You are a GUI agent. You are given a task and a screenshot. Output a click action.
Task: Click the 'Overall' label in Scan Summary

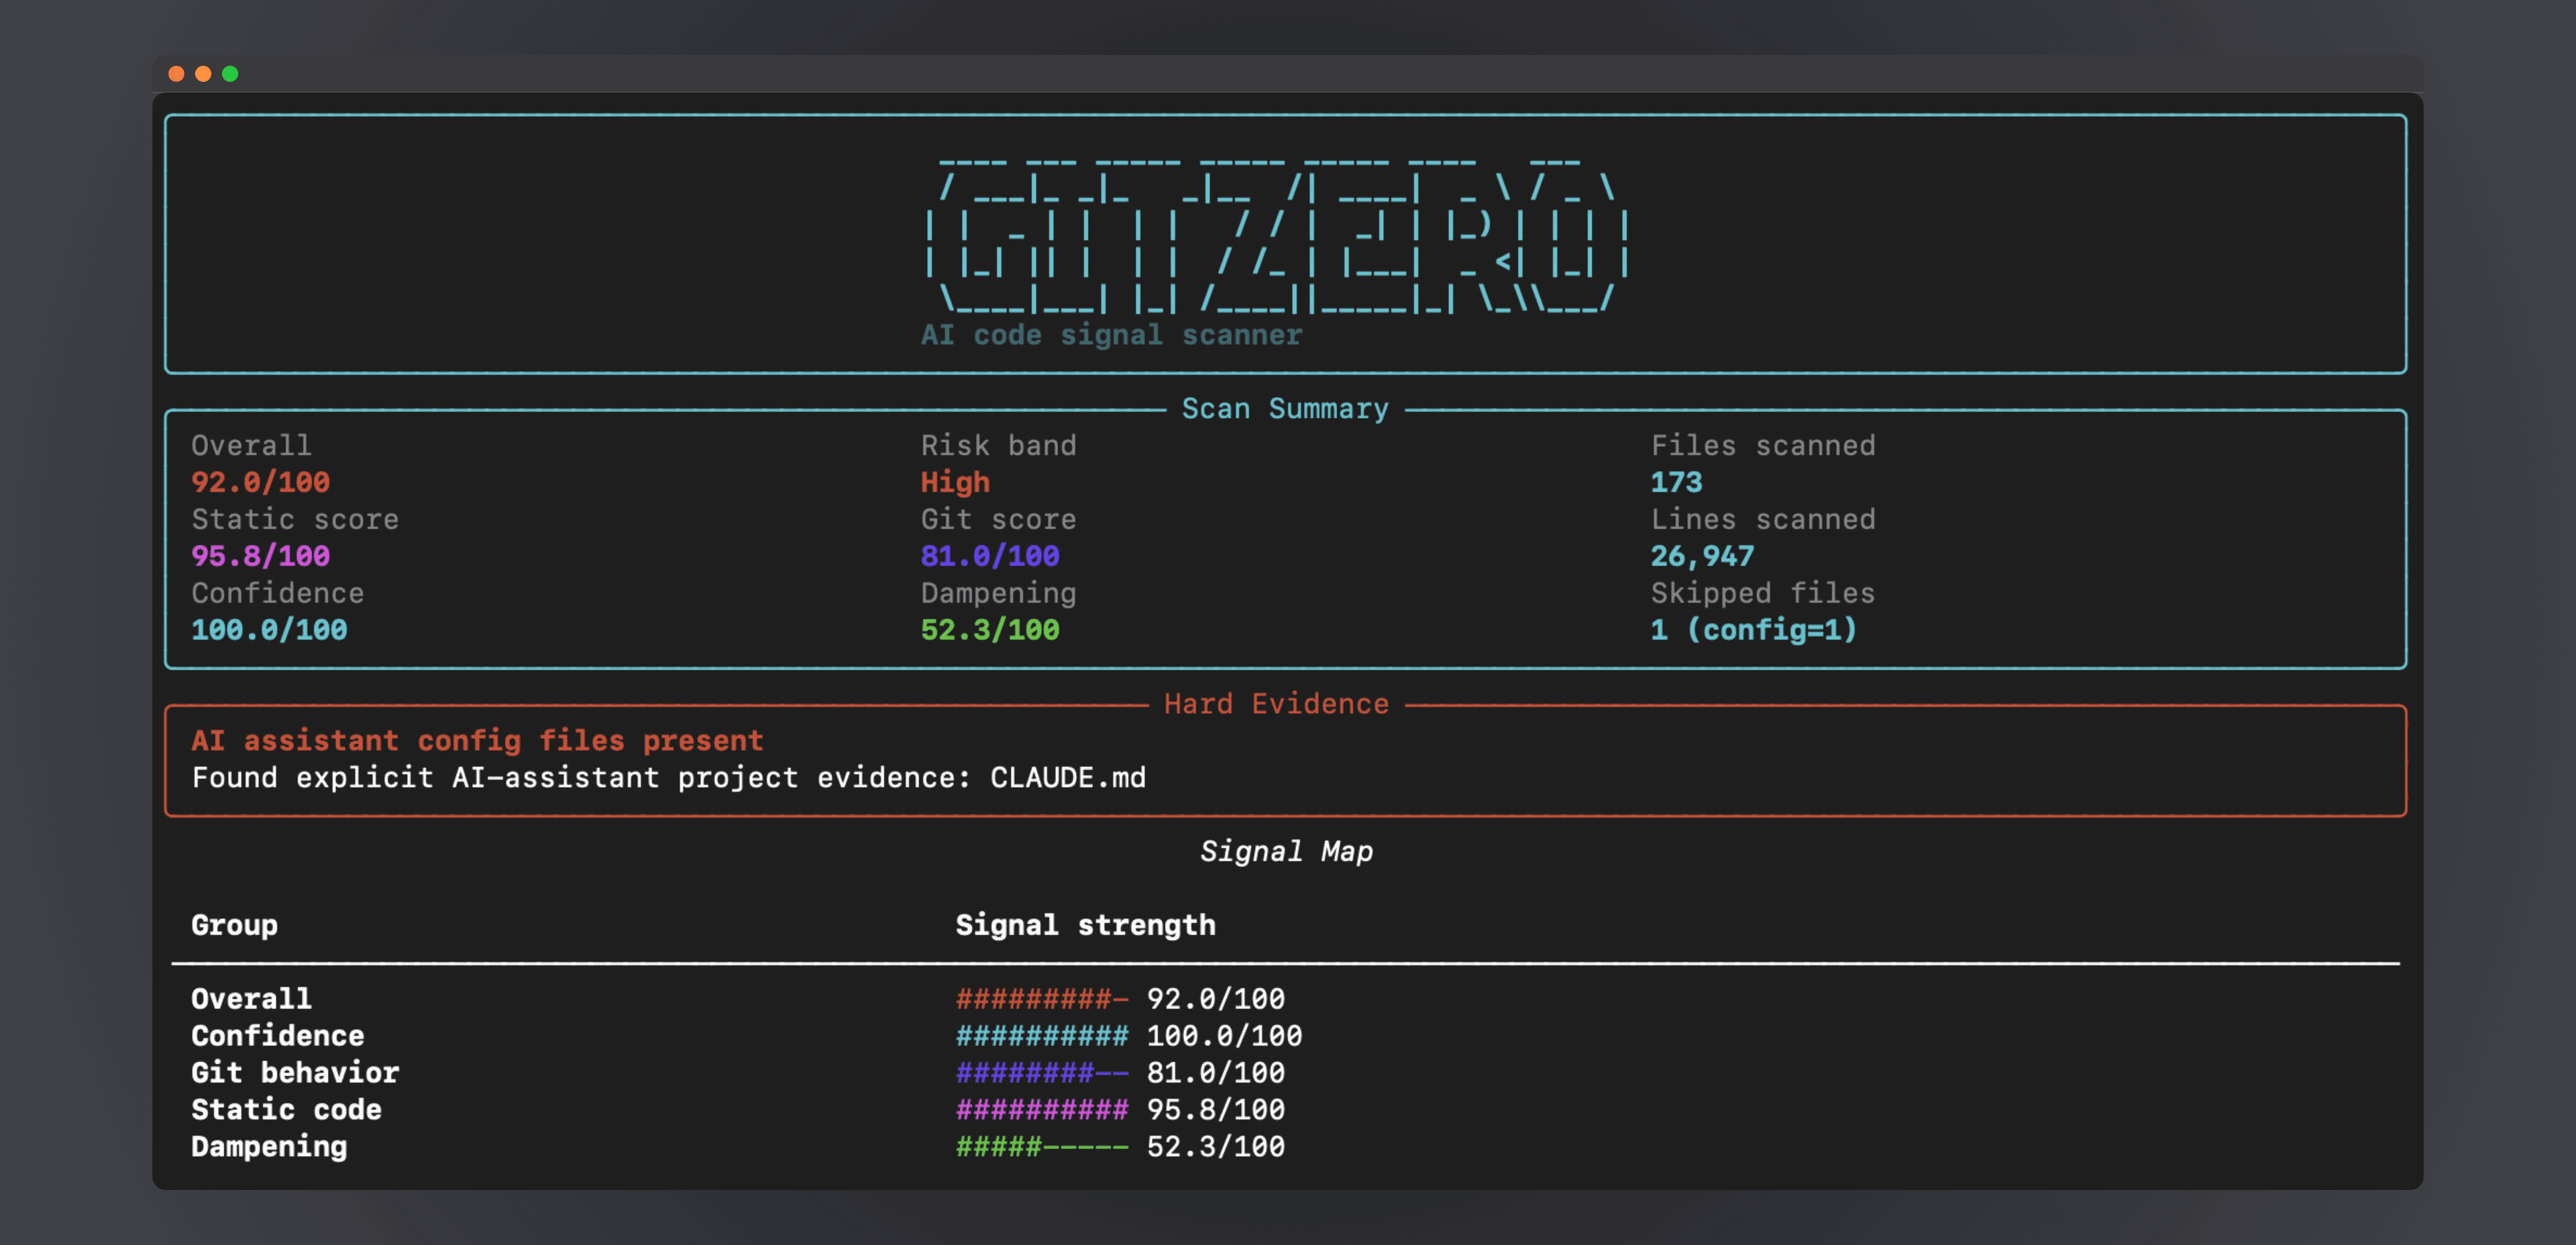pyautogui.click(x=251, y=445)
